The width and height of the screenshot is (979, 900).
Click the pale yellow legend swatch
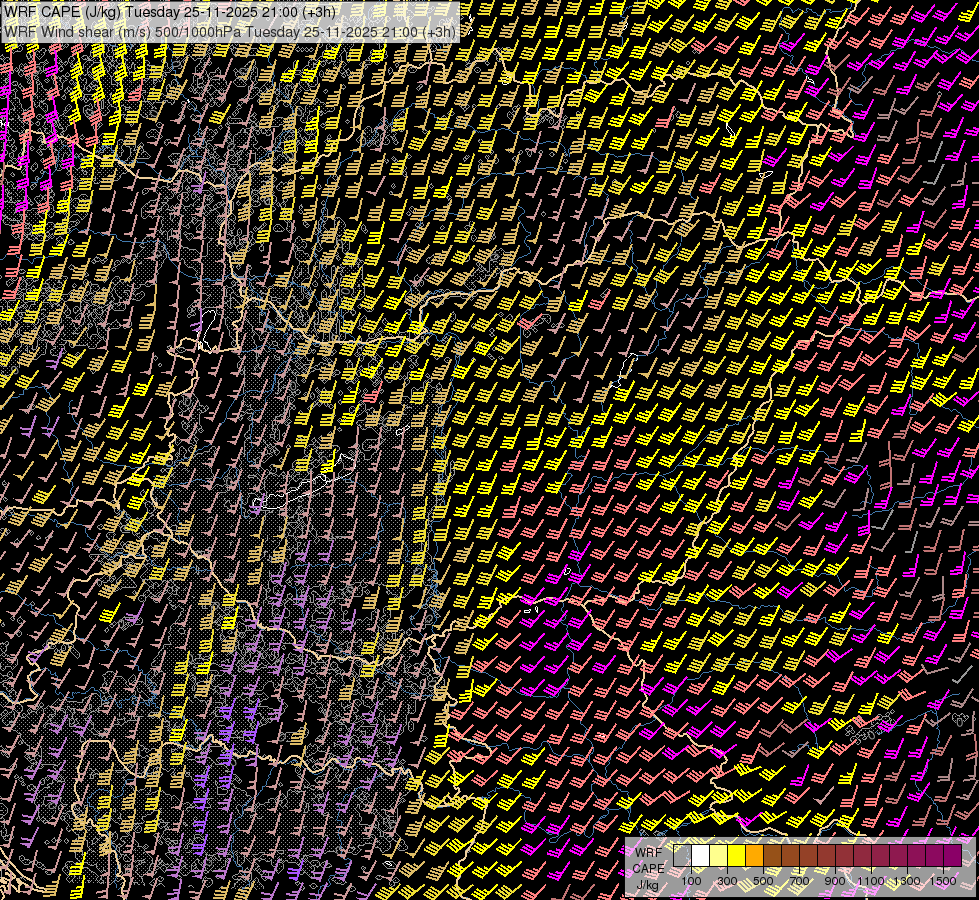point(719,855)
